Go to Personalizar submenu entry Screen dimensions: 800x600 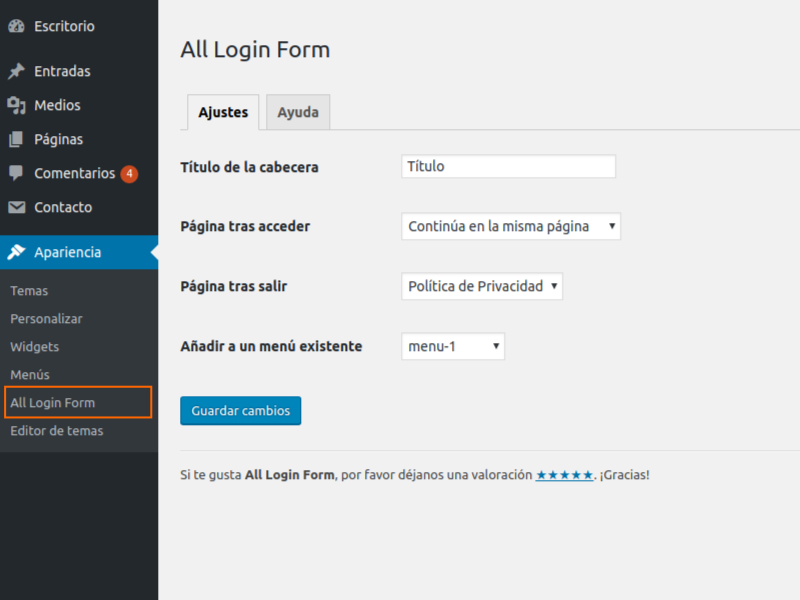[x=46, y=319]
